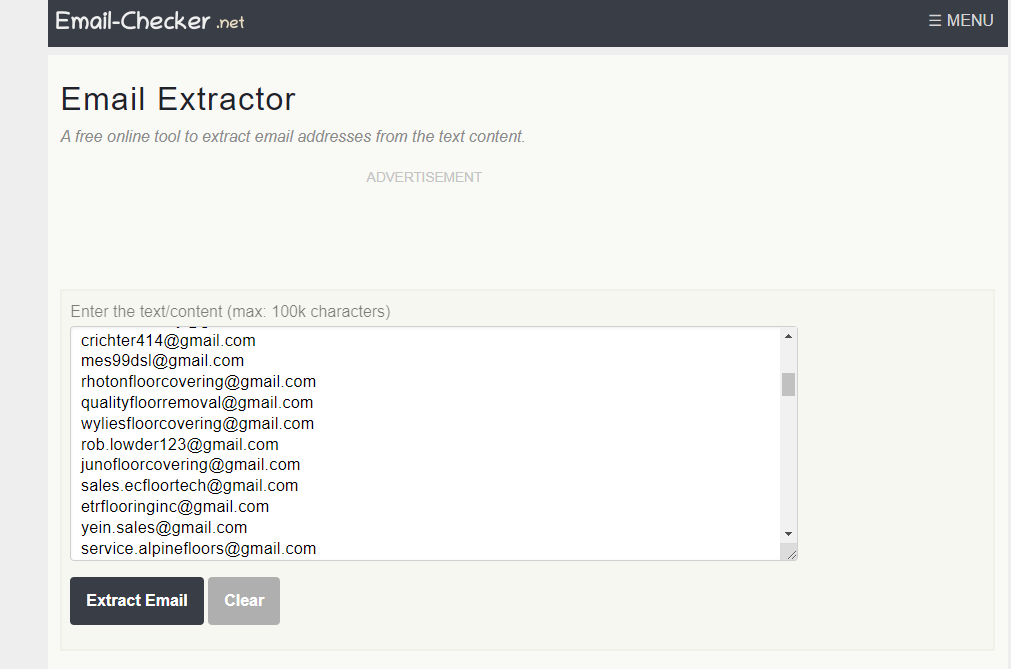Click the mes99dsl@gmail.com line

(162, 361)
